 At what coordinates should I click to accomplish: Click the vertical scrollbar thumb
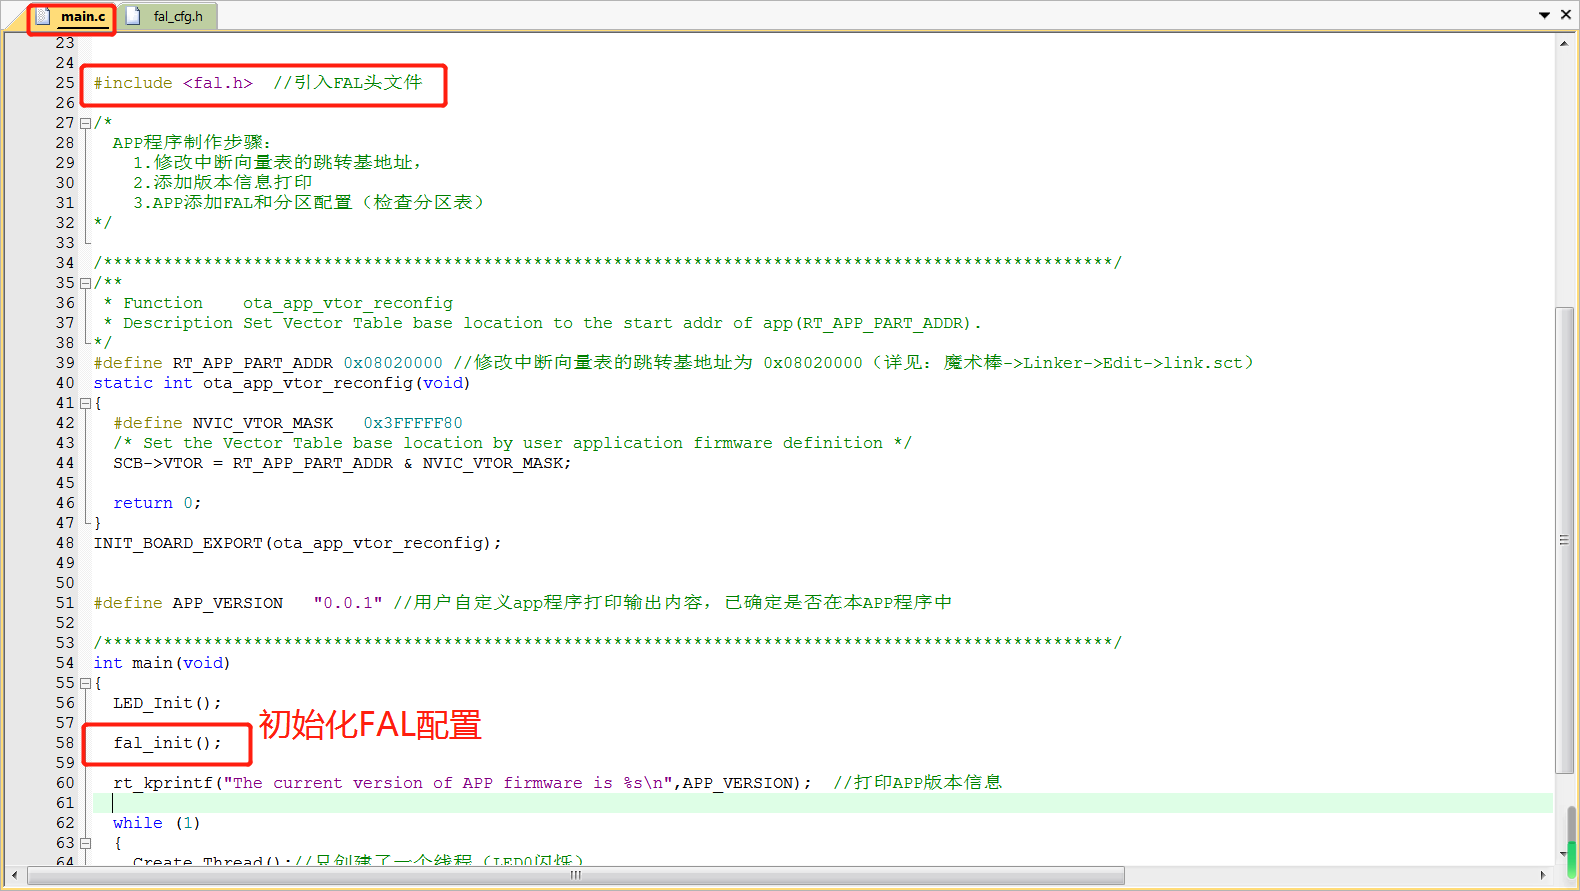click(x=1565, y=540)
